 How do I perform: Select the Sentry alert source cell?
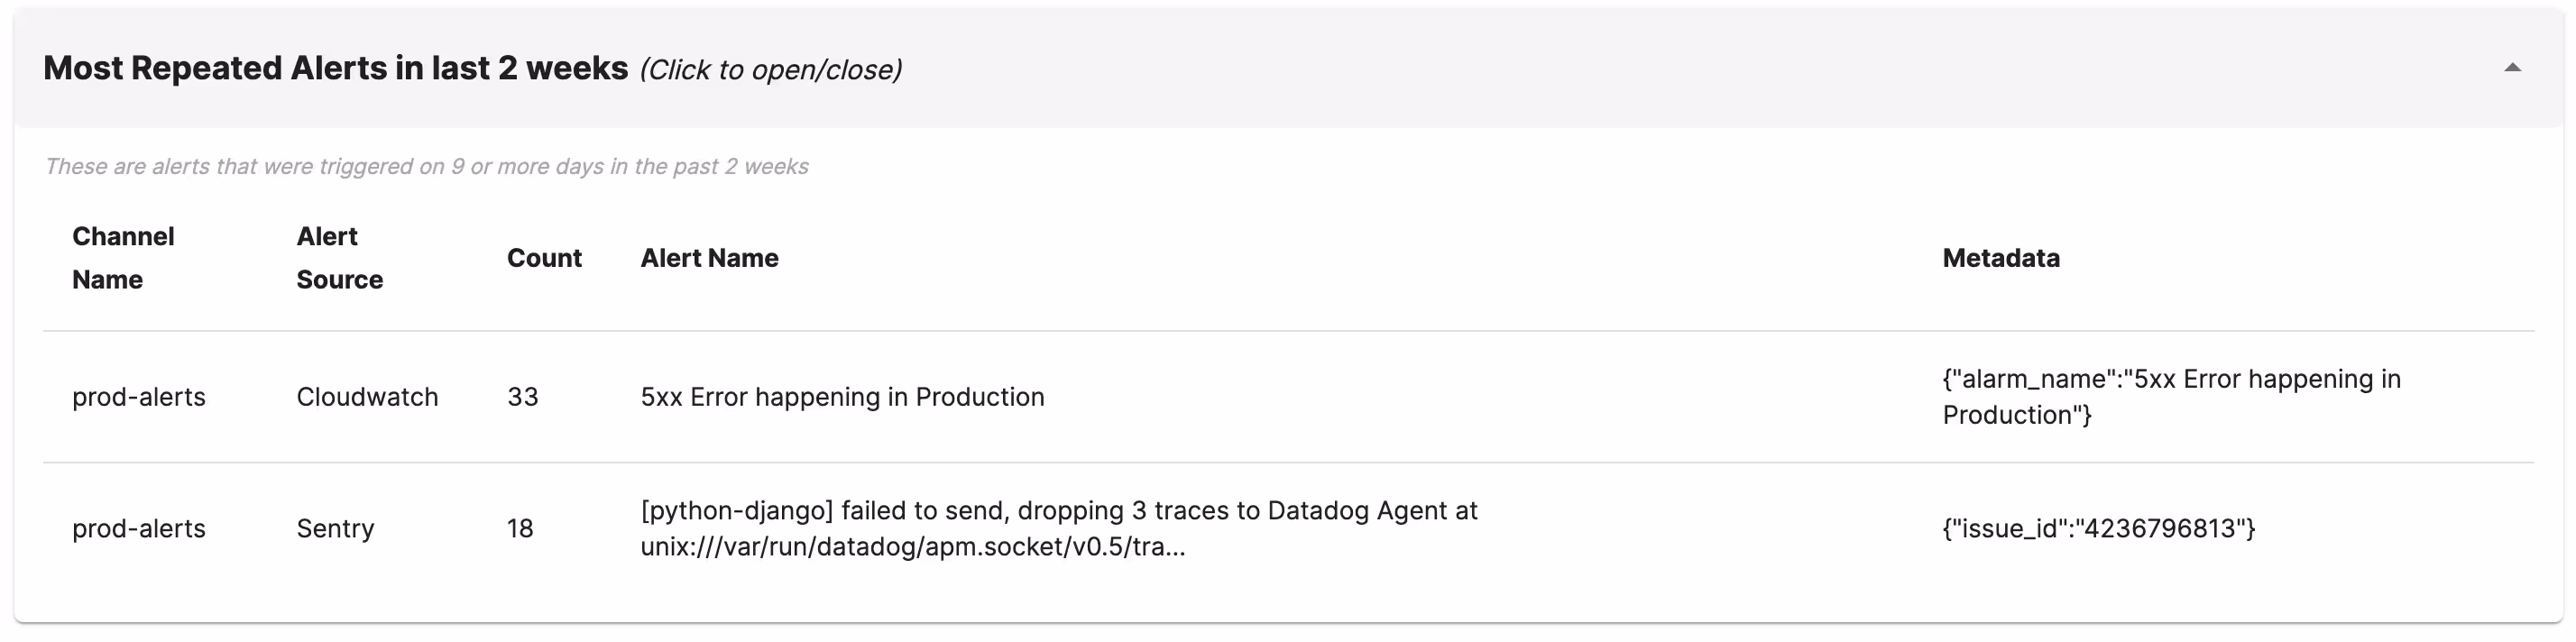coord(335,528)
